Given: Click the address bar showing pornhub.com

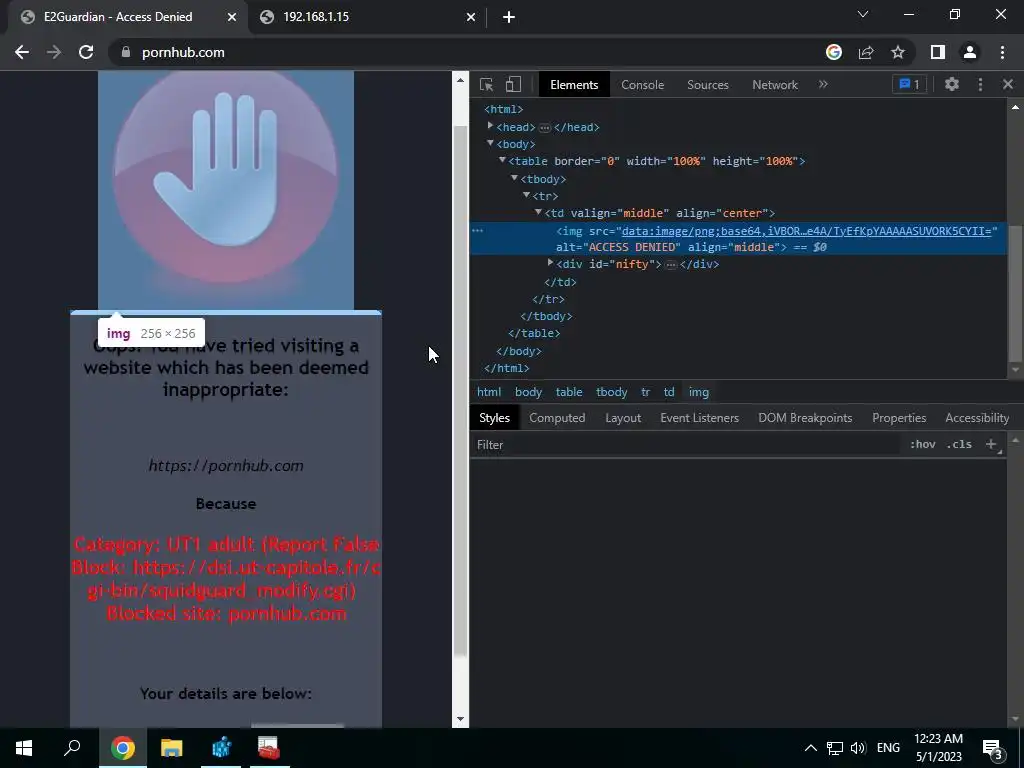Looking at the screenshot, I should click(470, 52).
